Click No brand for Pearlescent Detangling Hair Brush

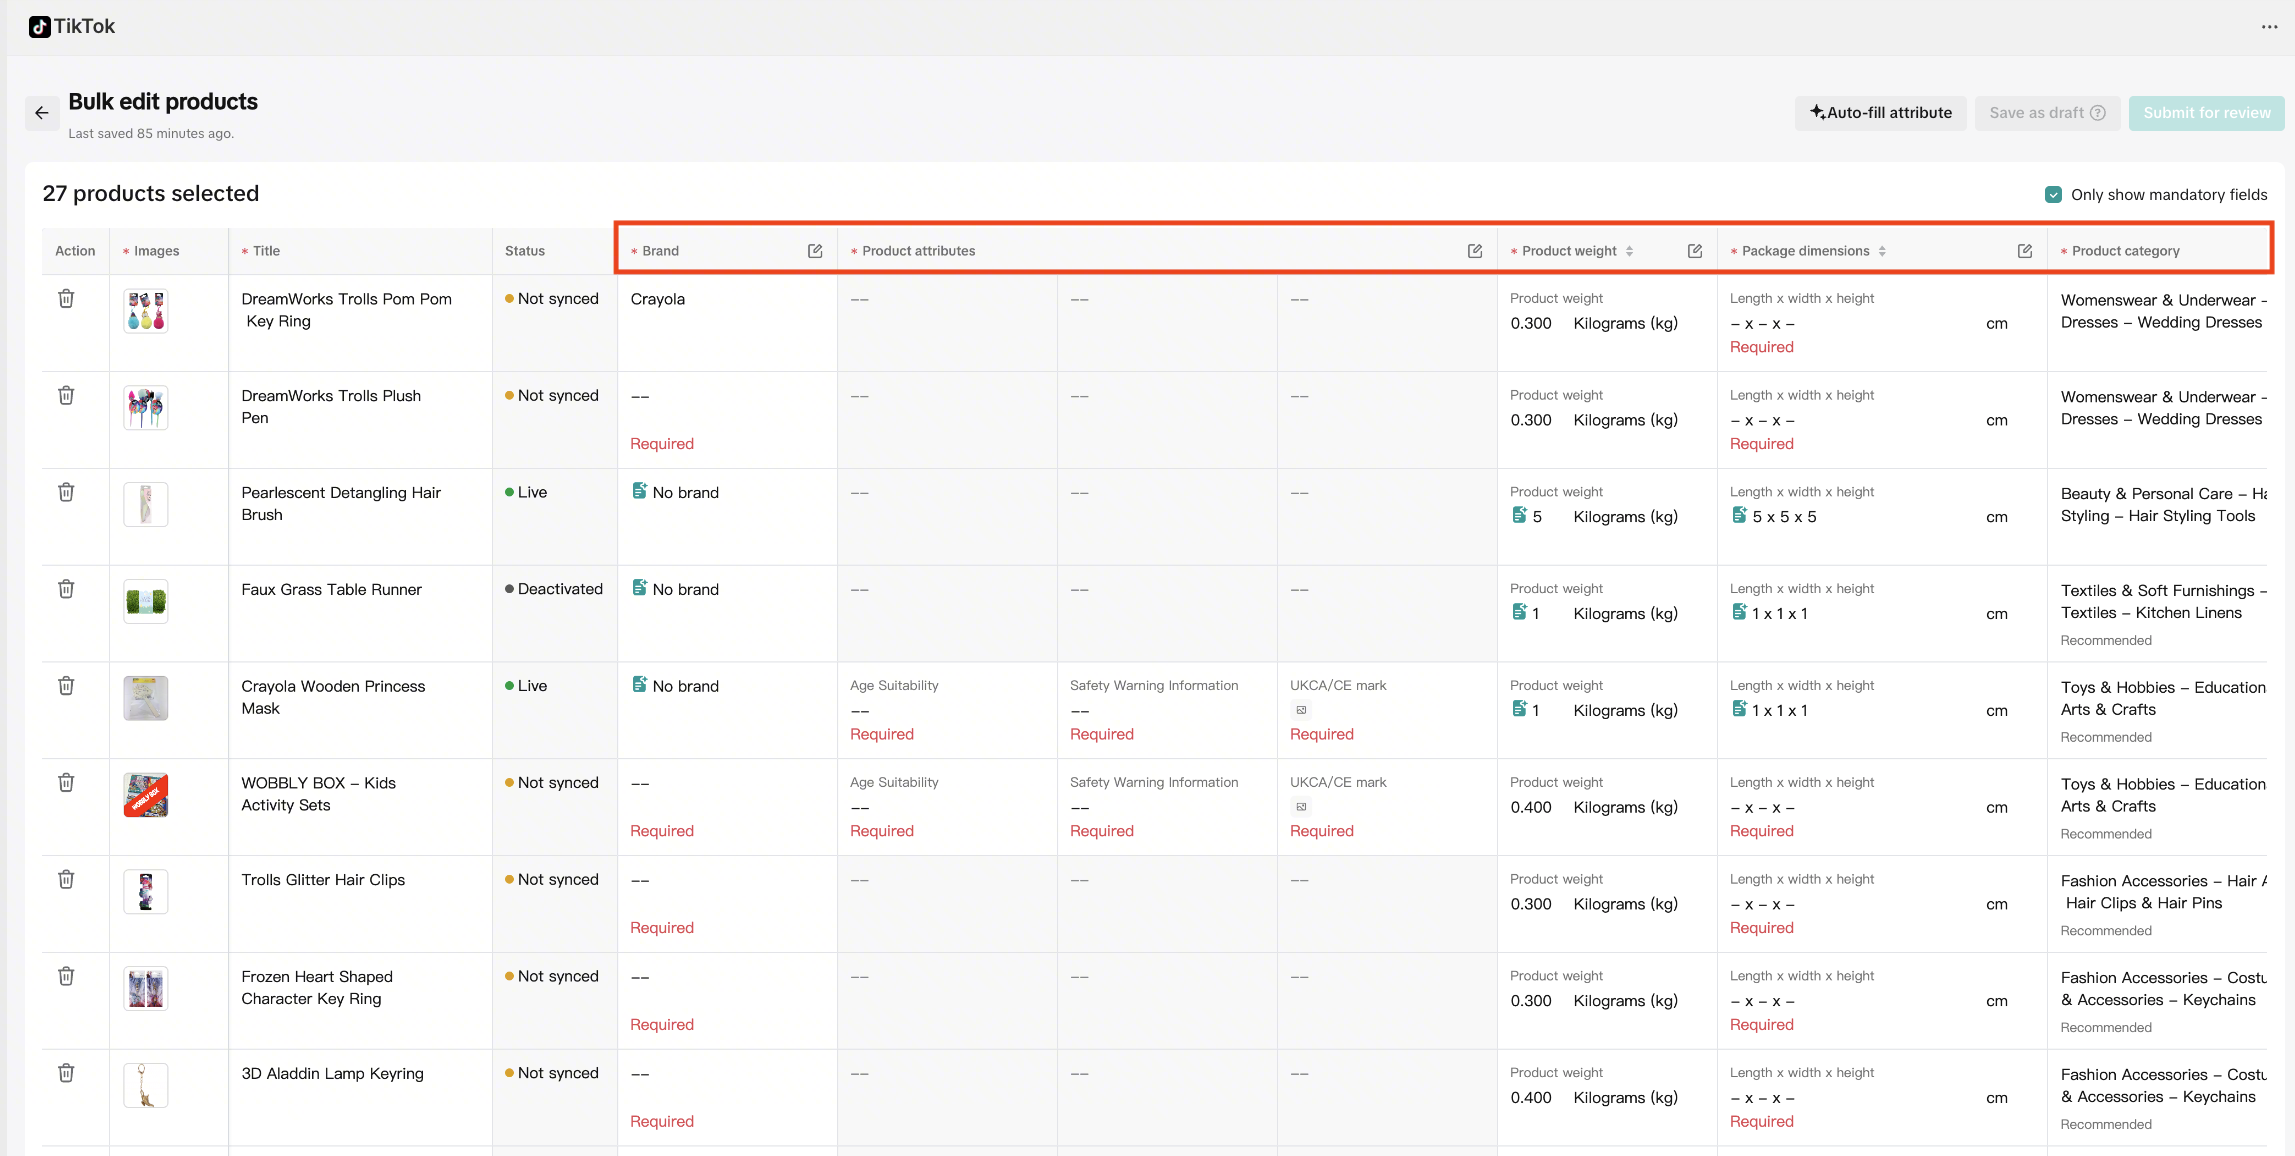pyautogui.click(x=686, y=493)
